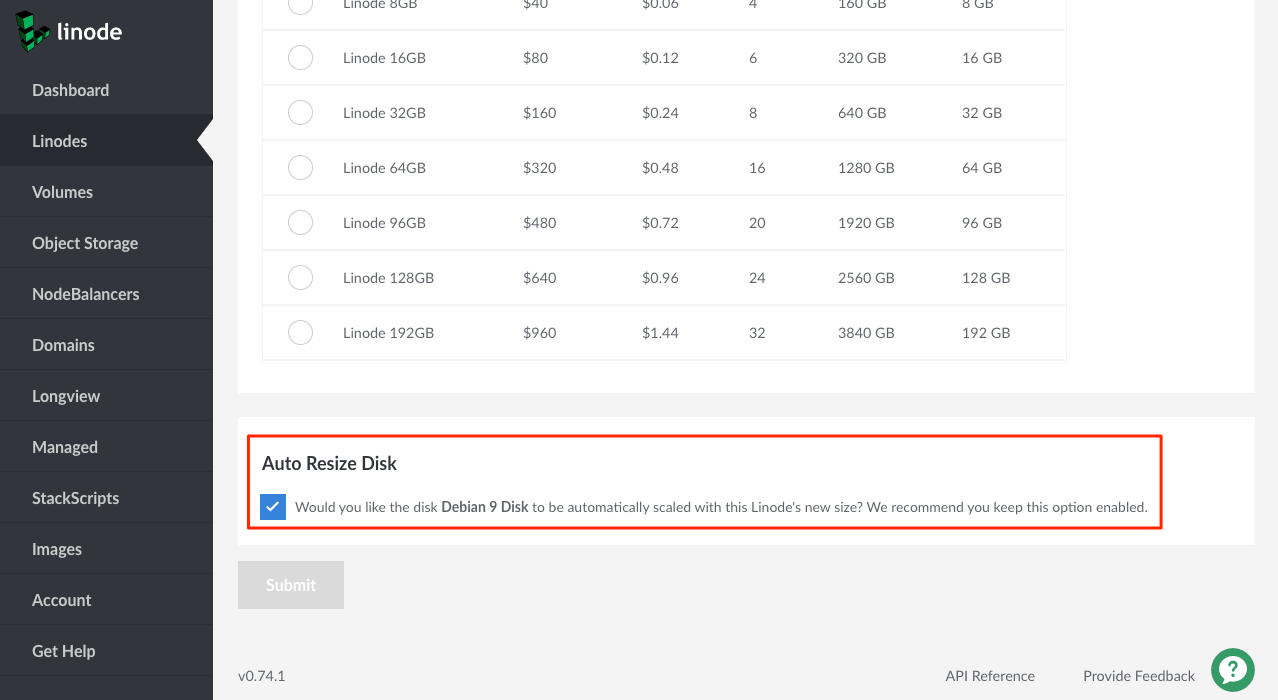
Task: Go to Volumes in the sidebar
Action: pos(62,192)
